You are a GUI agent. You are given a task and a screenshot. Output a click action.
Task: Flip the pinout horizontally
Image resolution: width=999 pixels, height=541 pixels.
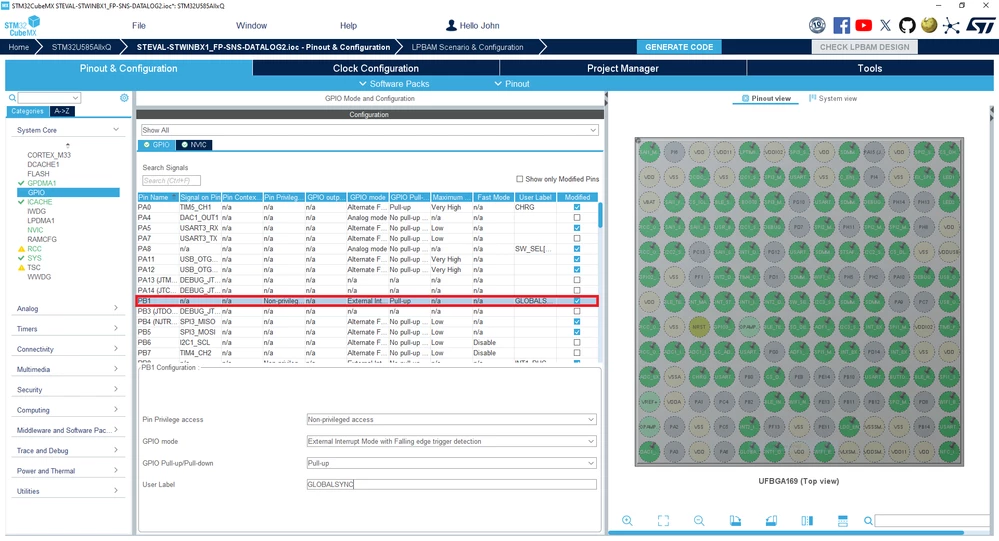tap(807, 521)
